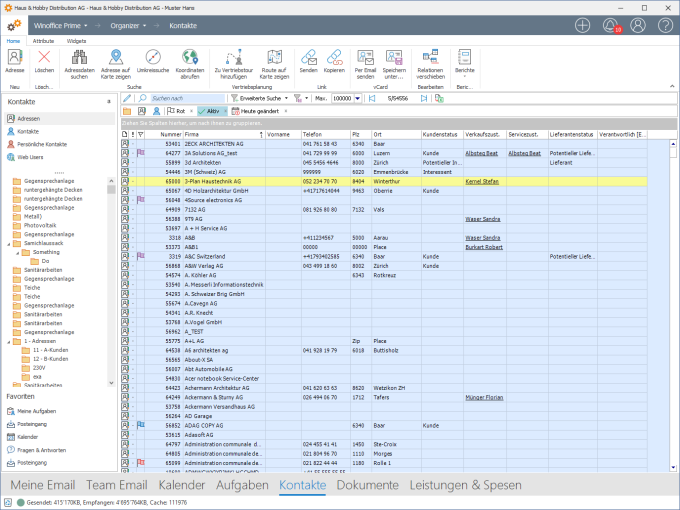Open Organizer dropdown in breadcrumb
Viewport: 680px width, 510px height.
144,26
